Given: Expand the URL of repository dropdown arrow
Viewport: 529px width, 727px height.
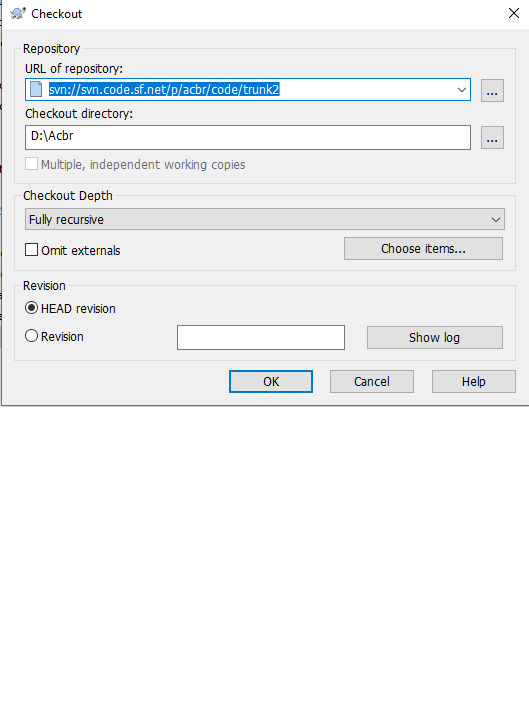Looking at the screenshot, I should point(461,89).
